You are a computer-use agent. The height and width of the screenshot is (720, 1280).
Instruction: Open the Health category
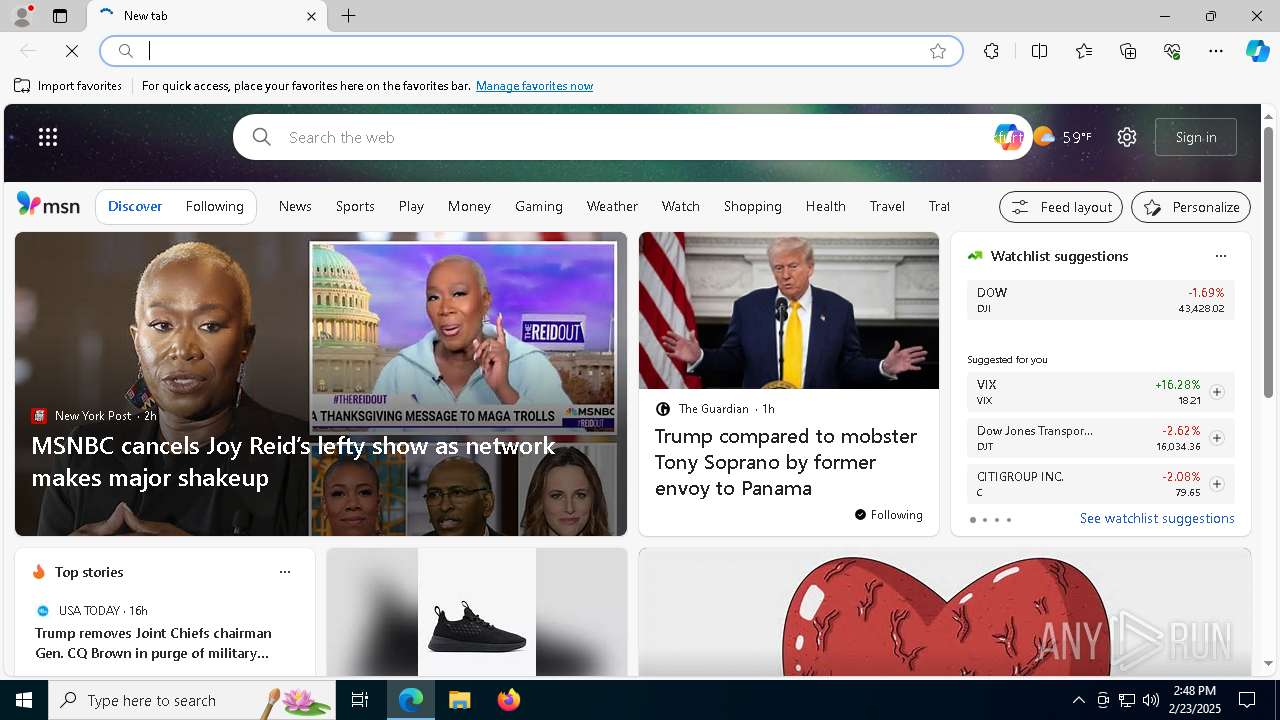[x=825, y=206]
